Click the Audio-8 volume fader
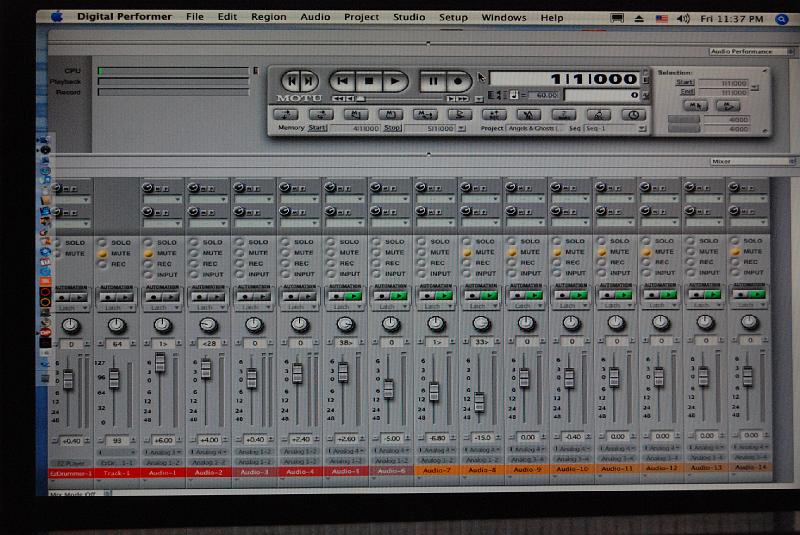Viewport: 800px width, 535px height. (x=479, y=402)
